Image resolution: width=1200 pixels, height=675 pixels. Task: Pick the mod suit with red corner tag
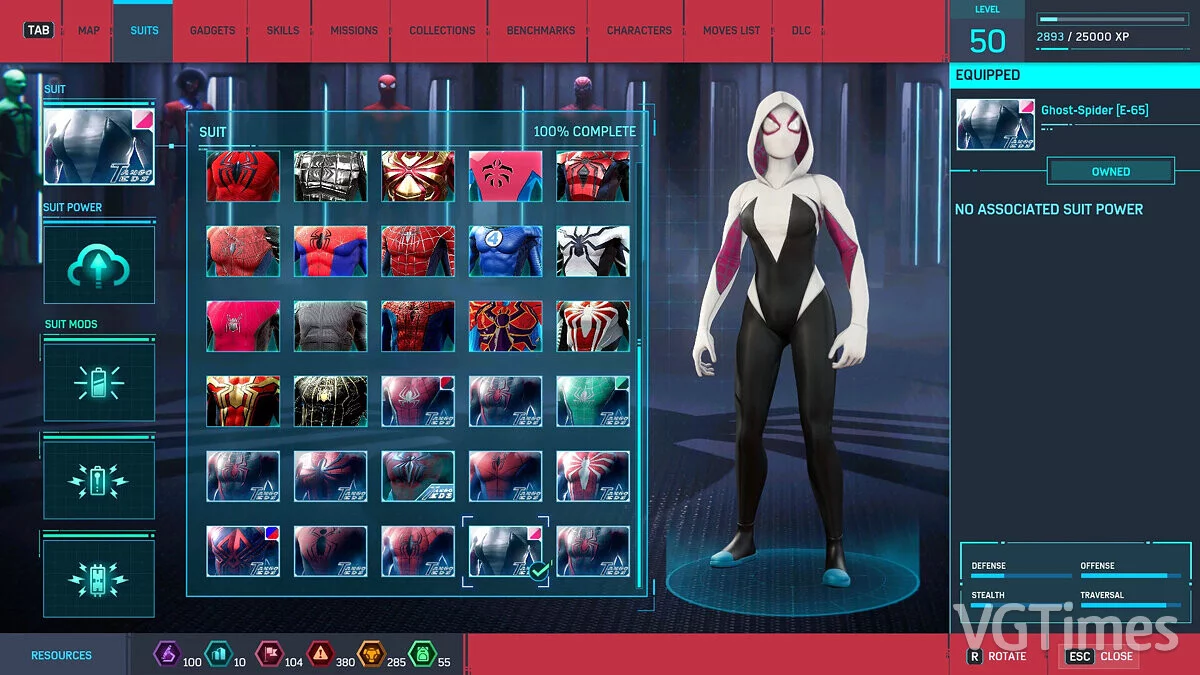point(418,401)
